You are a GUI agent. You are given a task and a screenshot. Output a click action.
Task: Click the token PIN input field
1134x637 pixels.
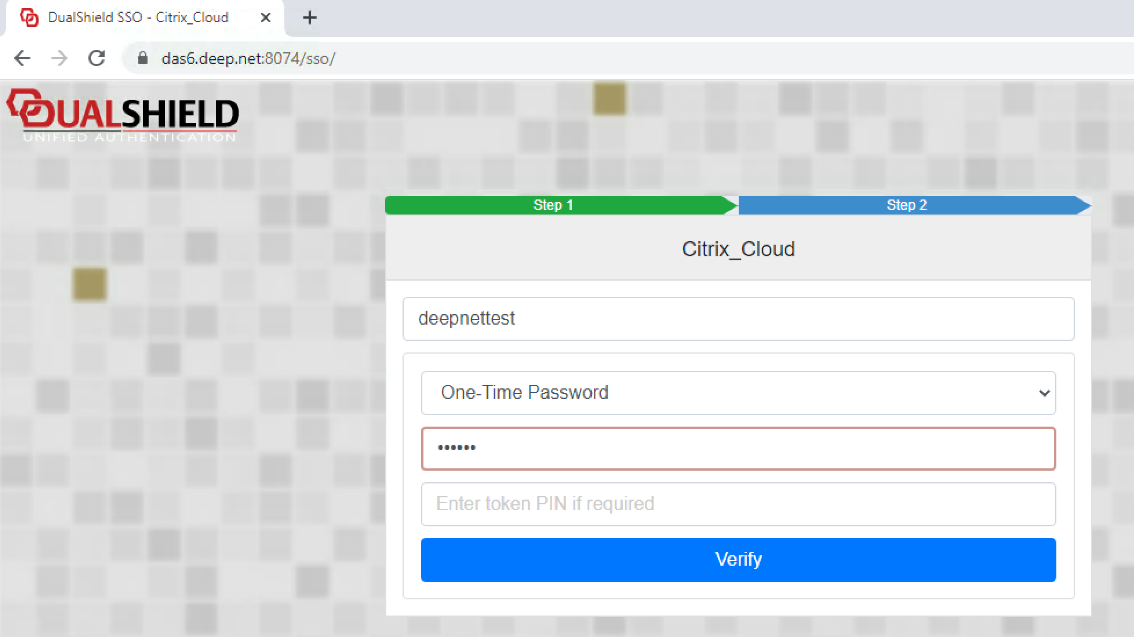(x=738, y=504)
